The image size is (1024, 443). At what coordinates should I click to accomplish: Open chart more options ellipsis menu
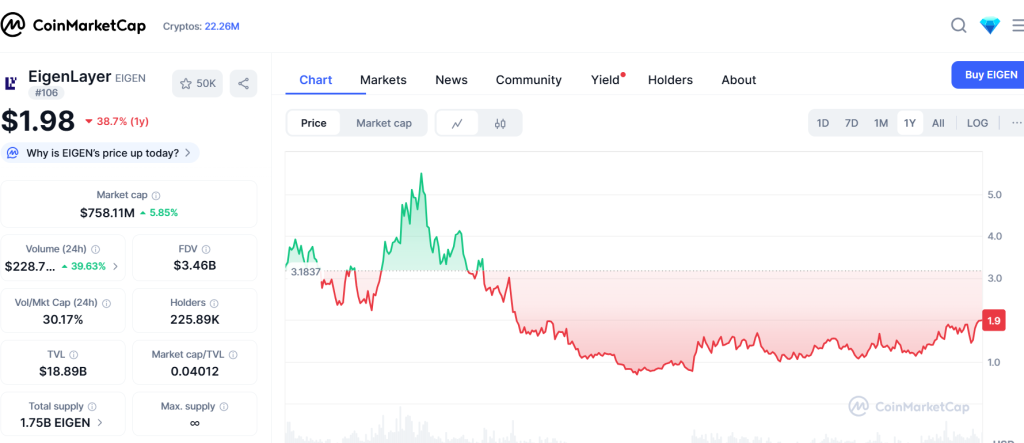point(1017,123)
